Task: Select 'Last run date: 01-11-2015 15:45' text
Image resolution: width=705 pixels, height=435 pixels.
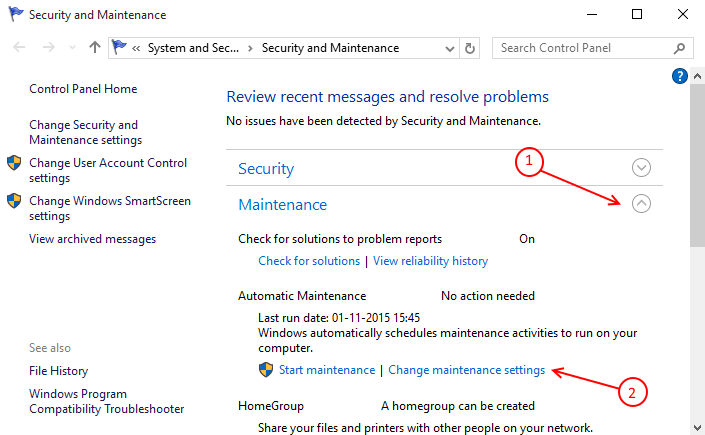Action: point(339,318)
